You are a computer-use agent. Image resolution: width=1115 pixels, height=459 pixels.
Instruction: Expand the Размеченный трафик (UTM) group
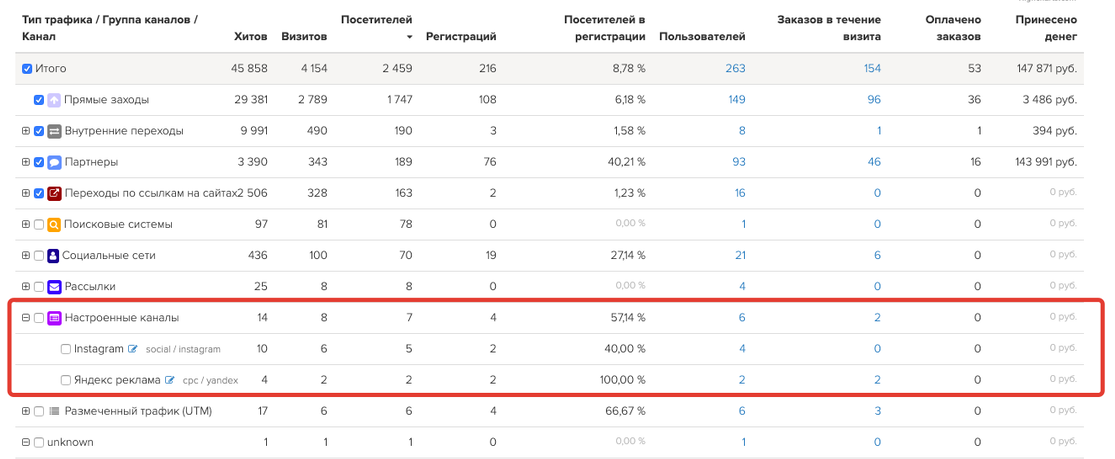click(26, 411)
